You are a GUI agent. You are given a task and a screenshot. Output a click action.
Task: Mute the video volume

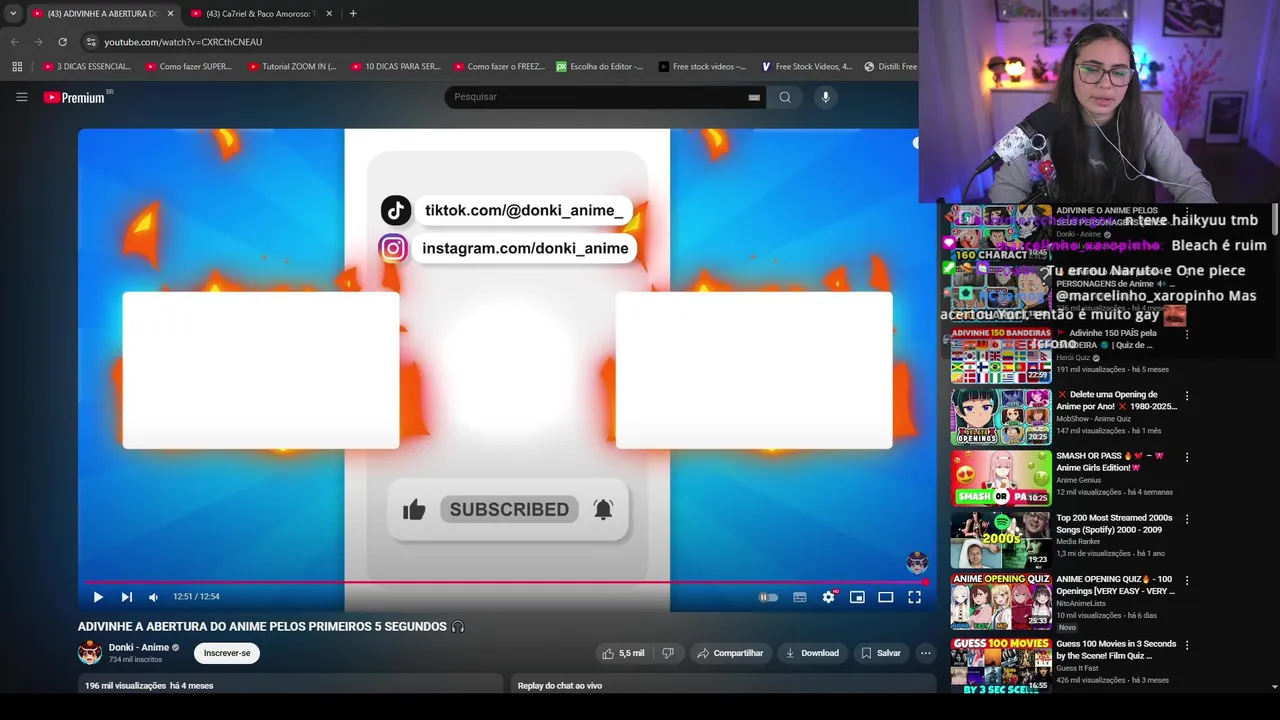click(x=153, y=597)
